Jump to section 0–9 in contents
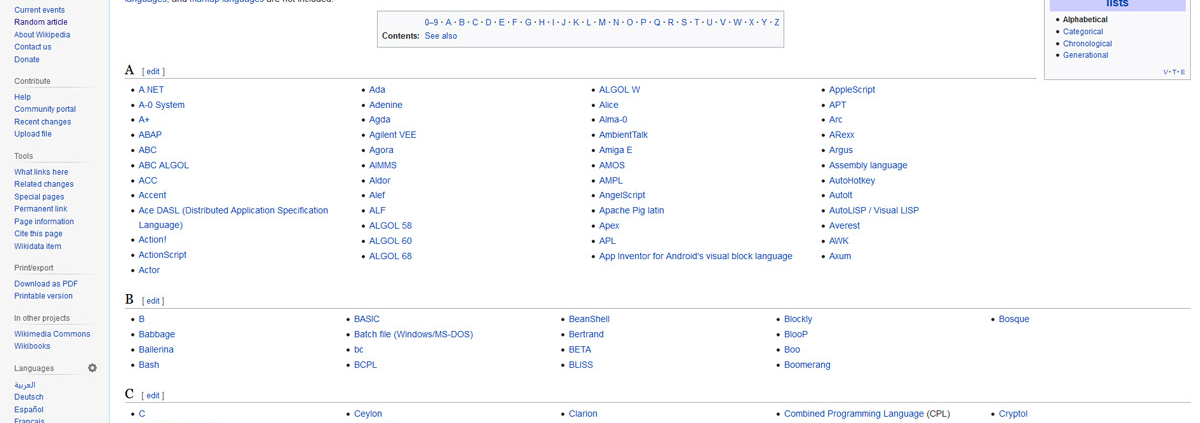This screenshot has width=1200, height=423. click(x=431, y=22)
